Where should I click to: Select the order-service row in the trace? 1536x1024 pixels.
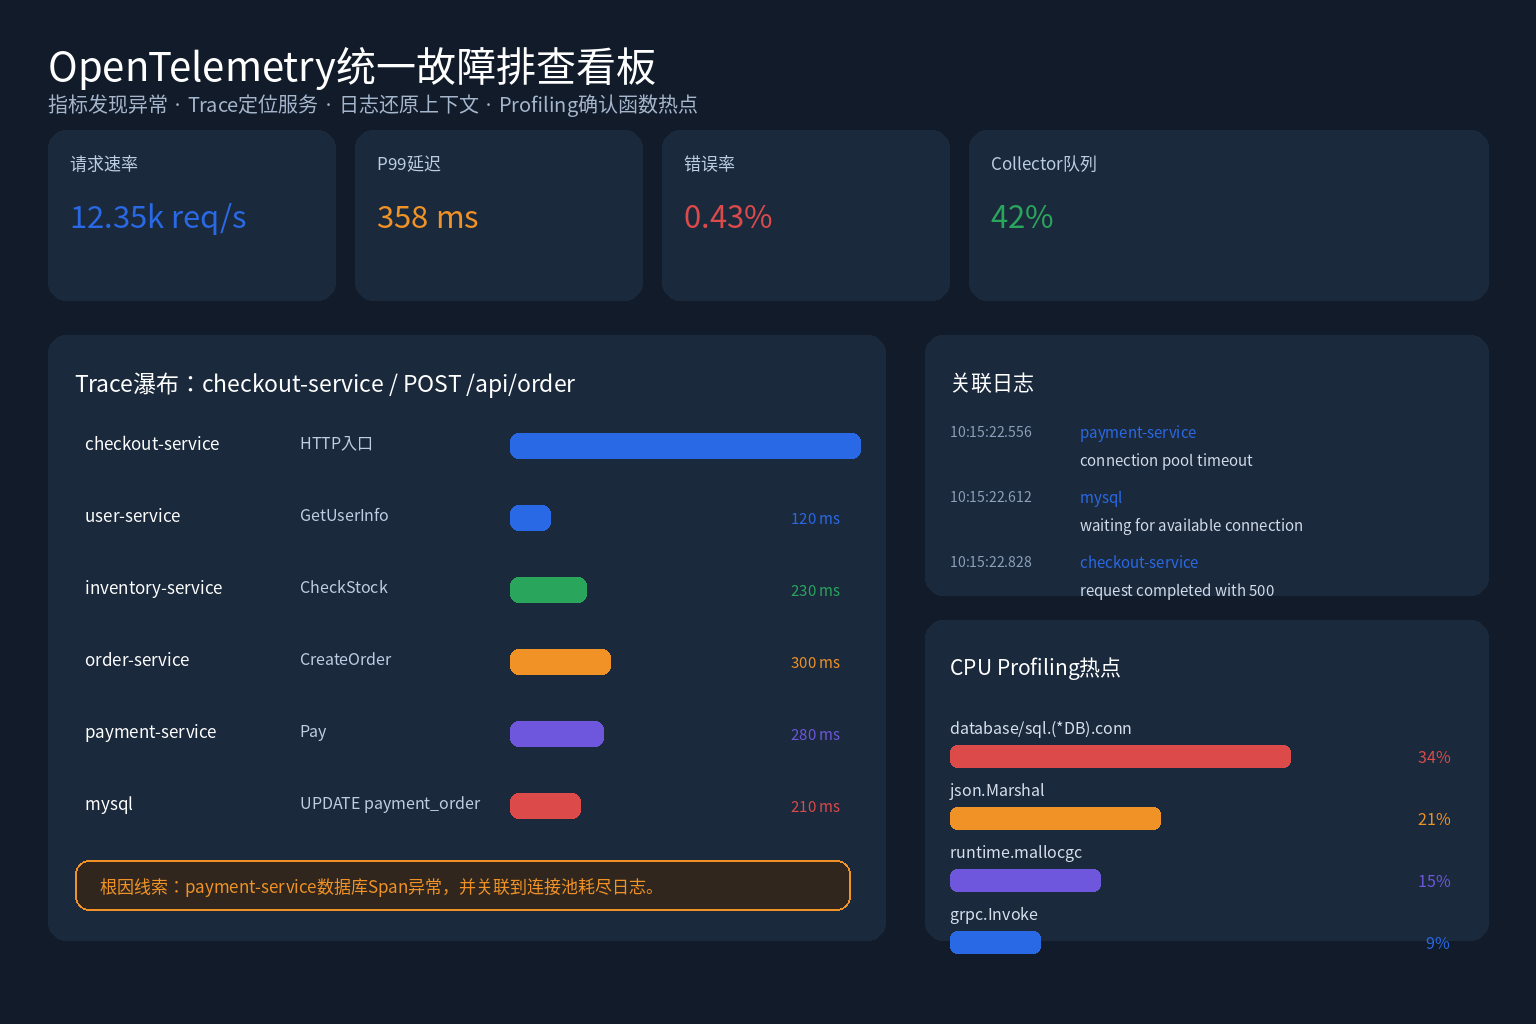(137, 659)
